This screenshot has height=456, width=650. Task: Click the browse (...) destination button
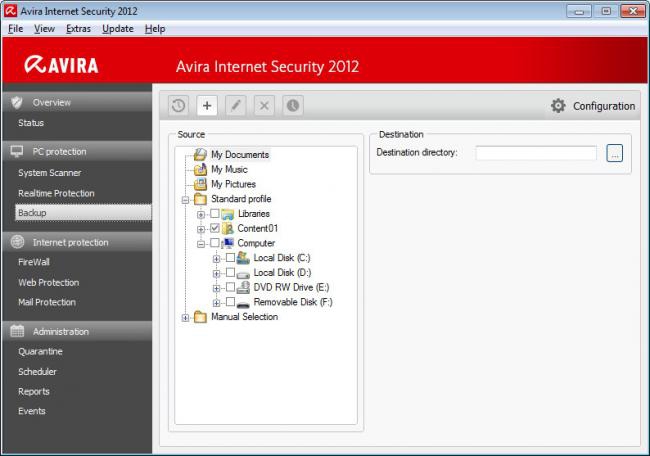[x=614, y=153]
